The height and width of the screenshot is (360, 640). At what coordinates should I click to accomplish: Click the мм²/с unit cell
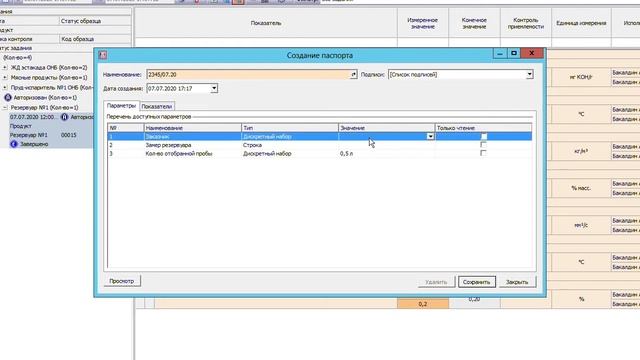pyautogui.click(x=581, y=225)
